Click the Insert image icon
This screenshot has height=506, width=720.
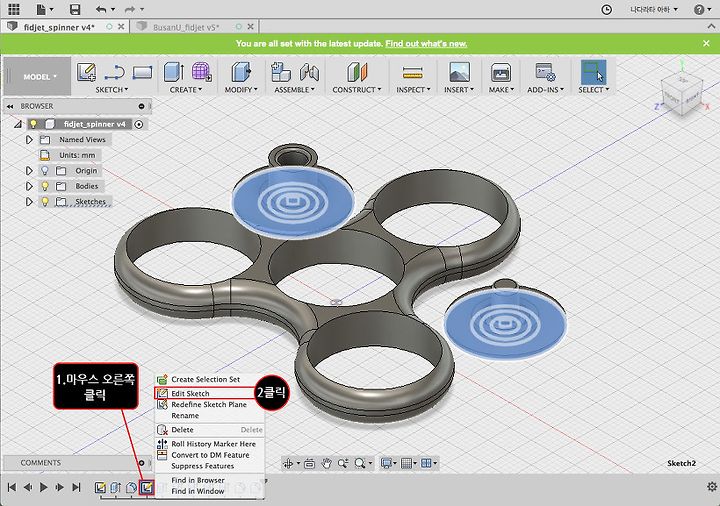(459, 72)
